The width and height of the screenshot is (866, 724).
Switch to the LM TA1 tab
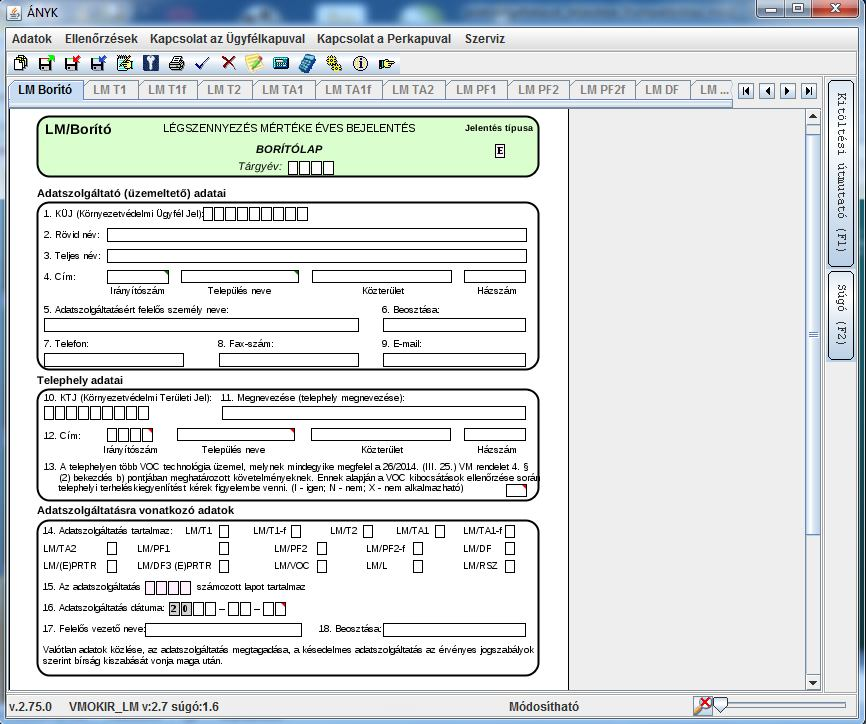pos(282,90)
